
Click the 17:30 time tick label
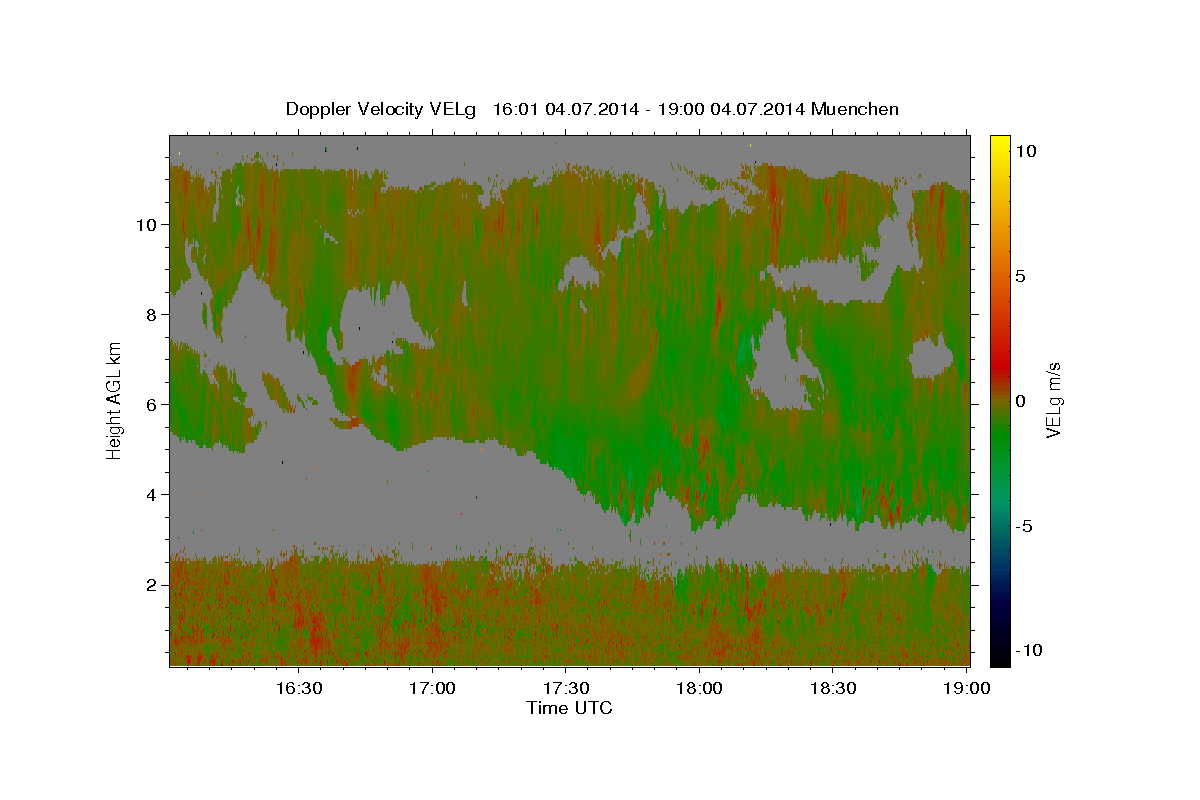click(566, 689)
